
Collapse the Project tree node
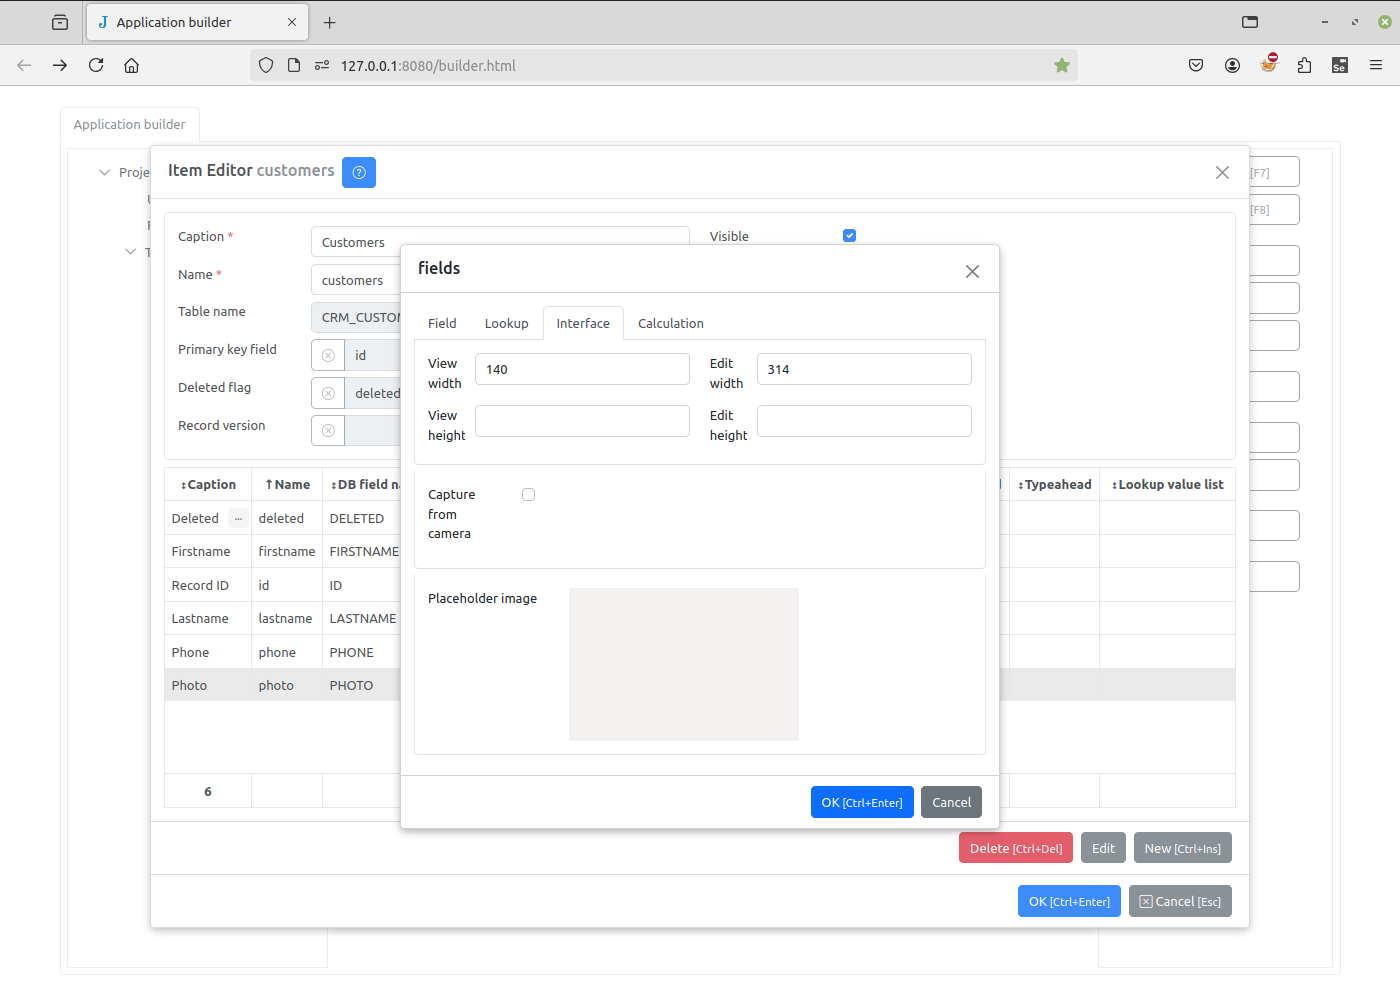104,172
